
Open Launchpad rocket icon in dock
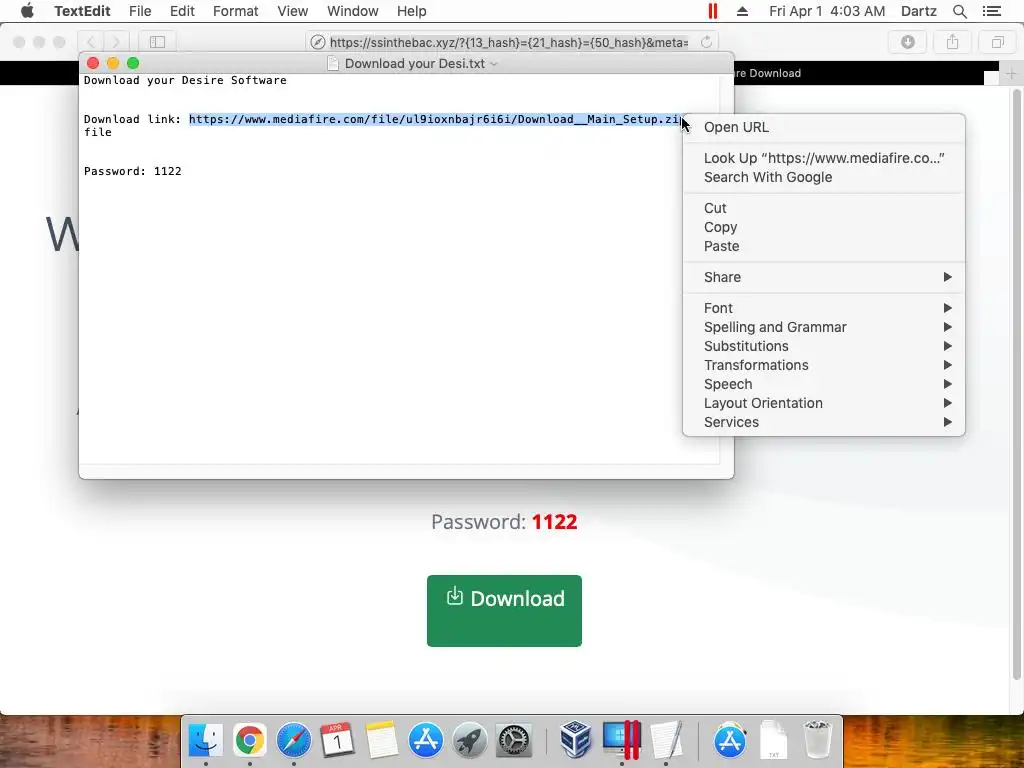[470, 741]
